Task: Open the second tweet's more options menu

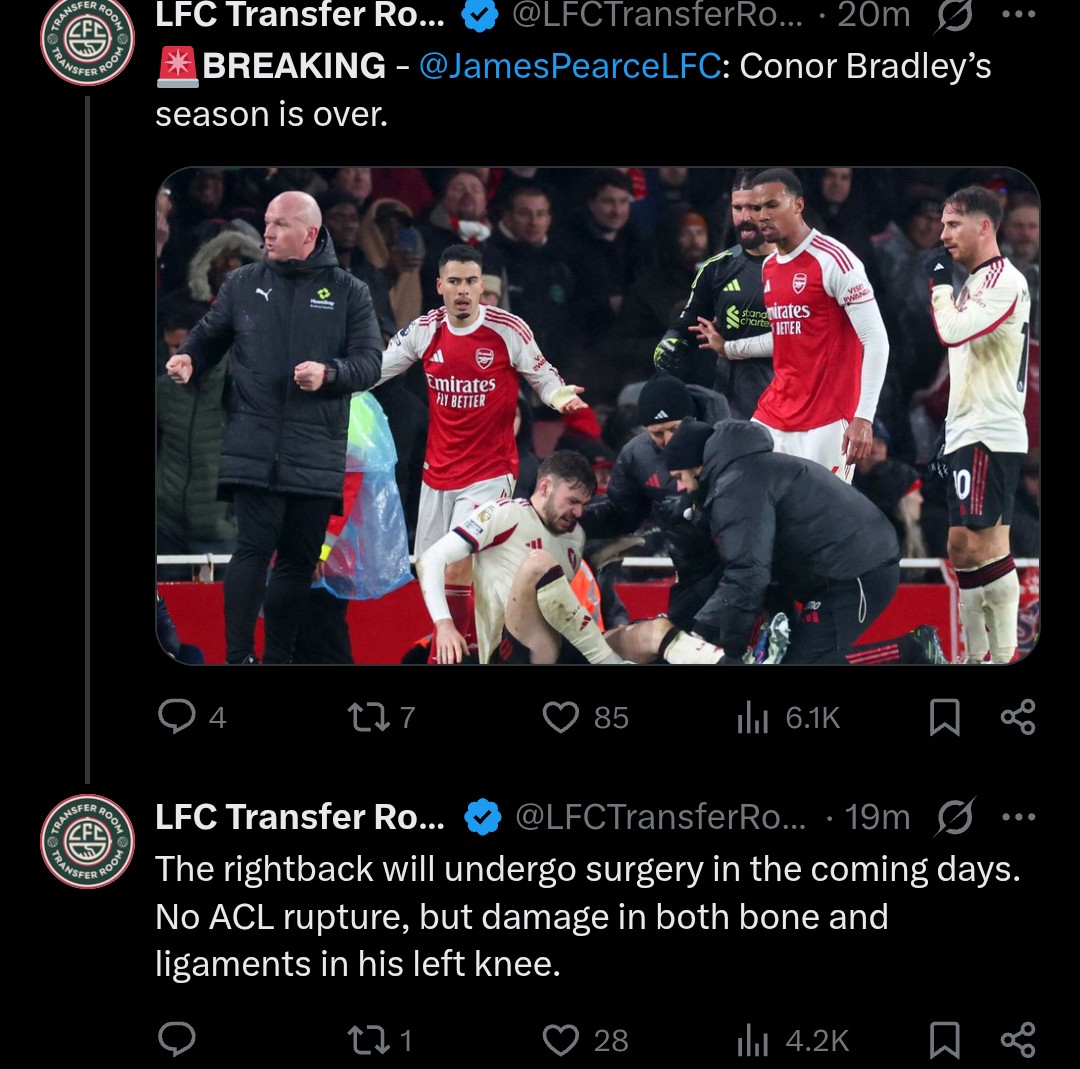Action: (x=1018, y=817)
